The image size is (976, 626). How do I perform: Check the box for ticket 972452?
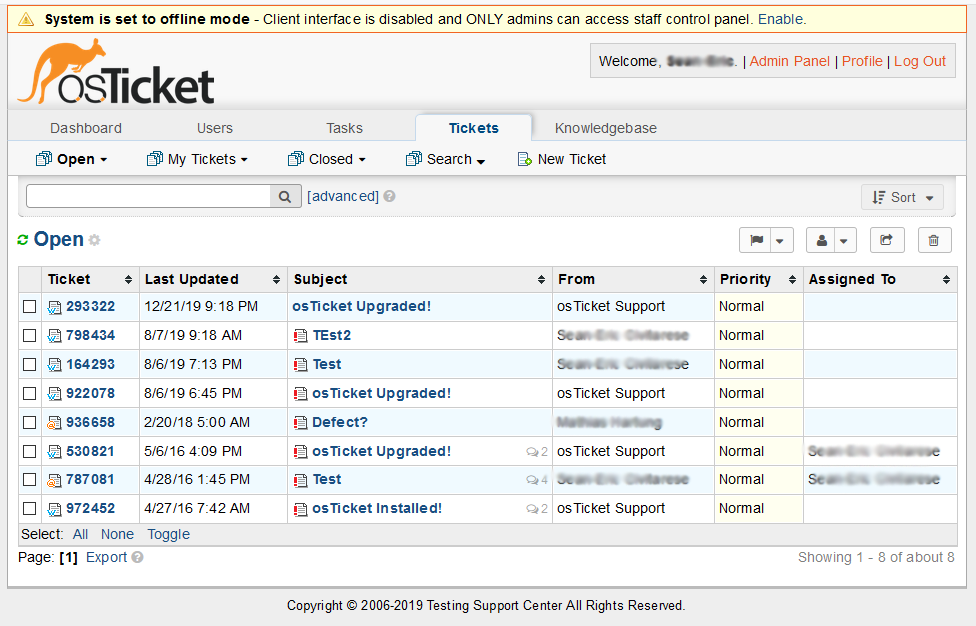[29, 509]
